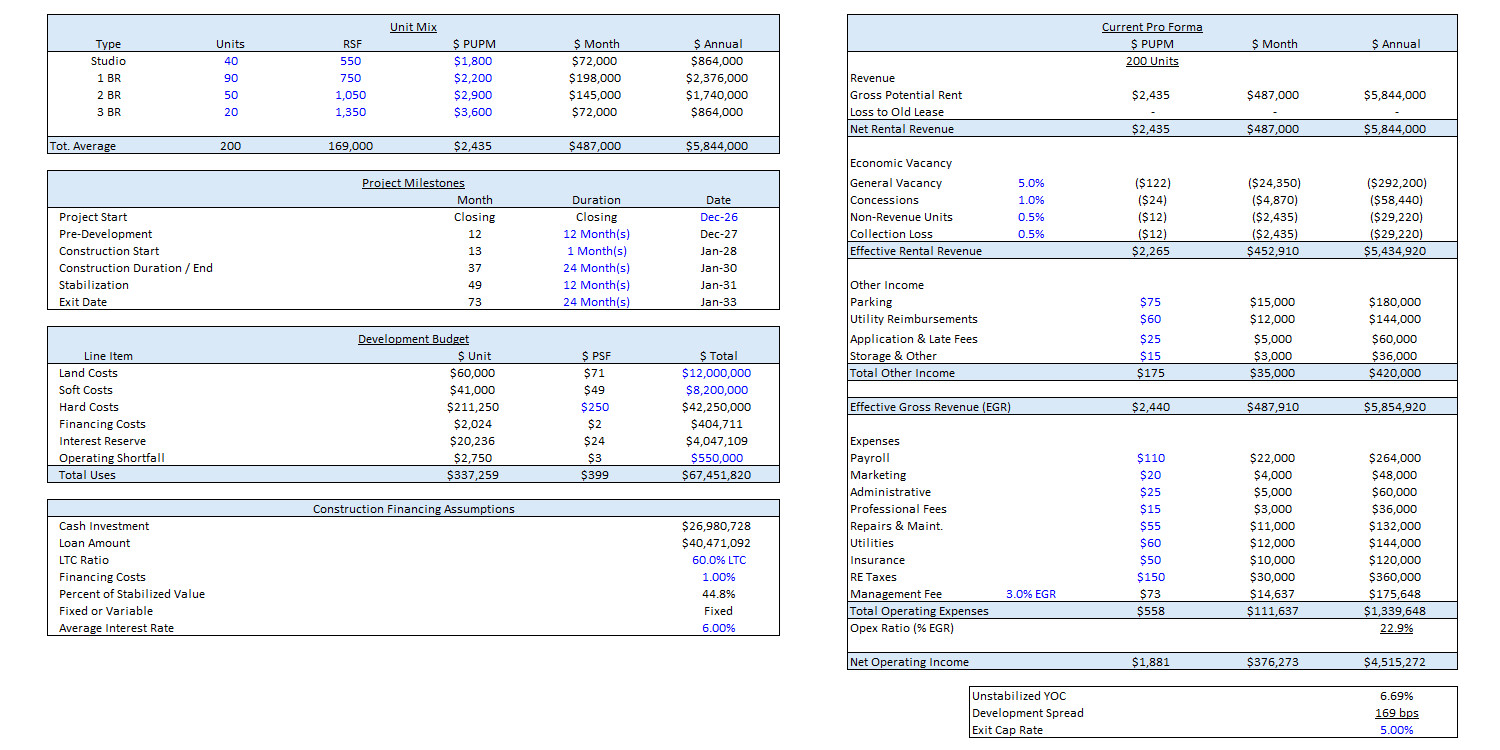1500x750 pixels.
Task: Click the Pre-Development duration "12 Month(s)"
Action: 596,234
